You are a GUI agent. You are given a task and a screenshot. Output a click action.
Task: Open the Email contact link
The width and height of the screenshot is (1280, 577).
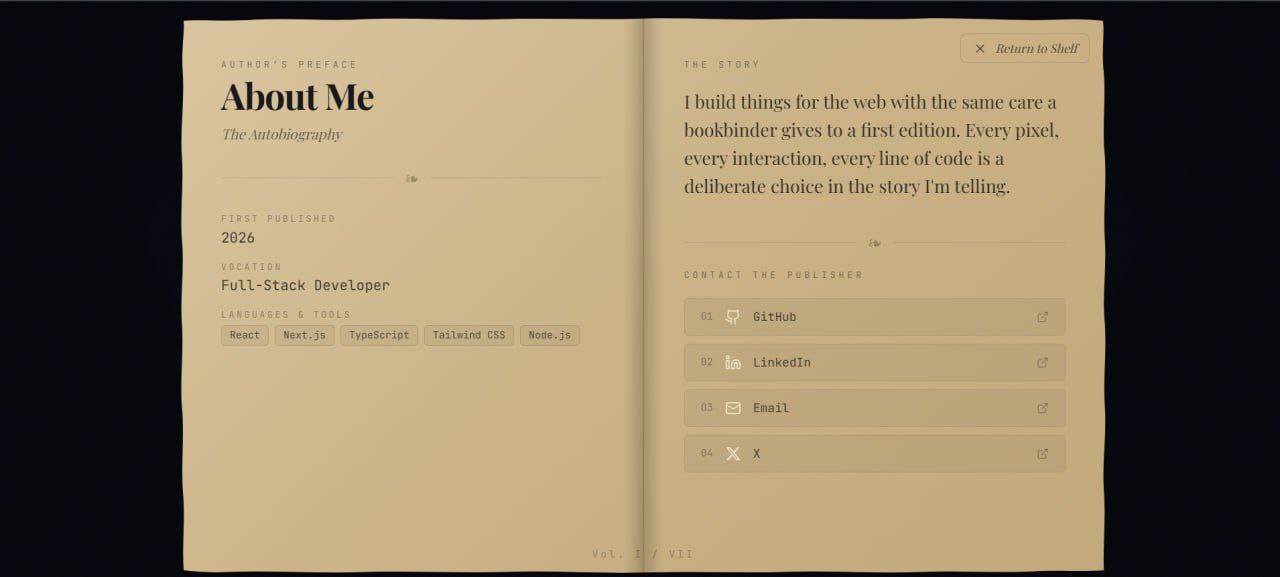pos(875,408)
